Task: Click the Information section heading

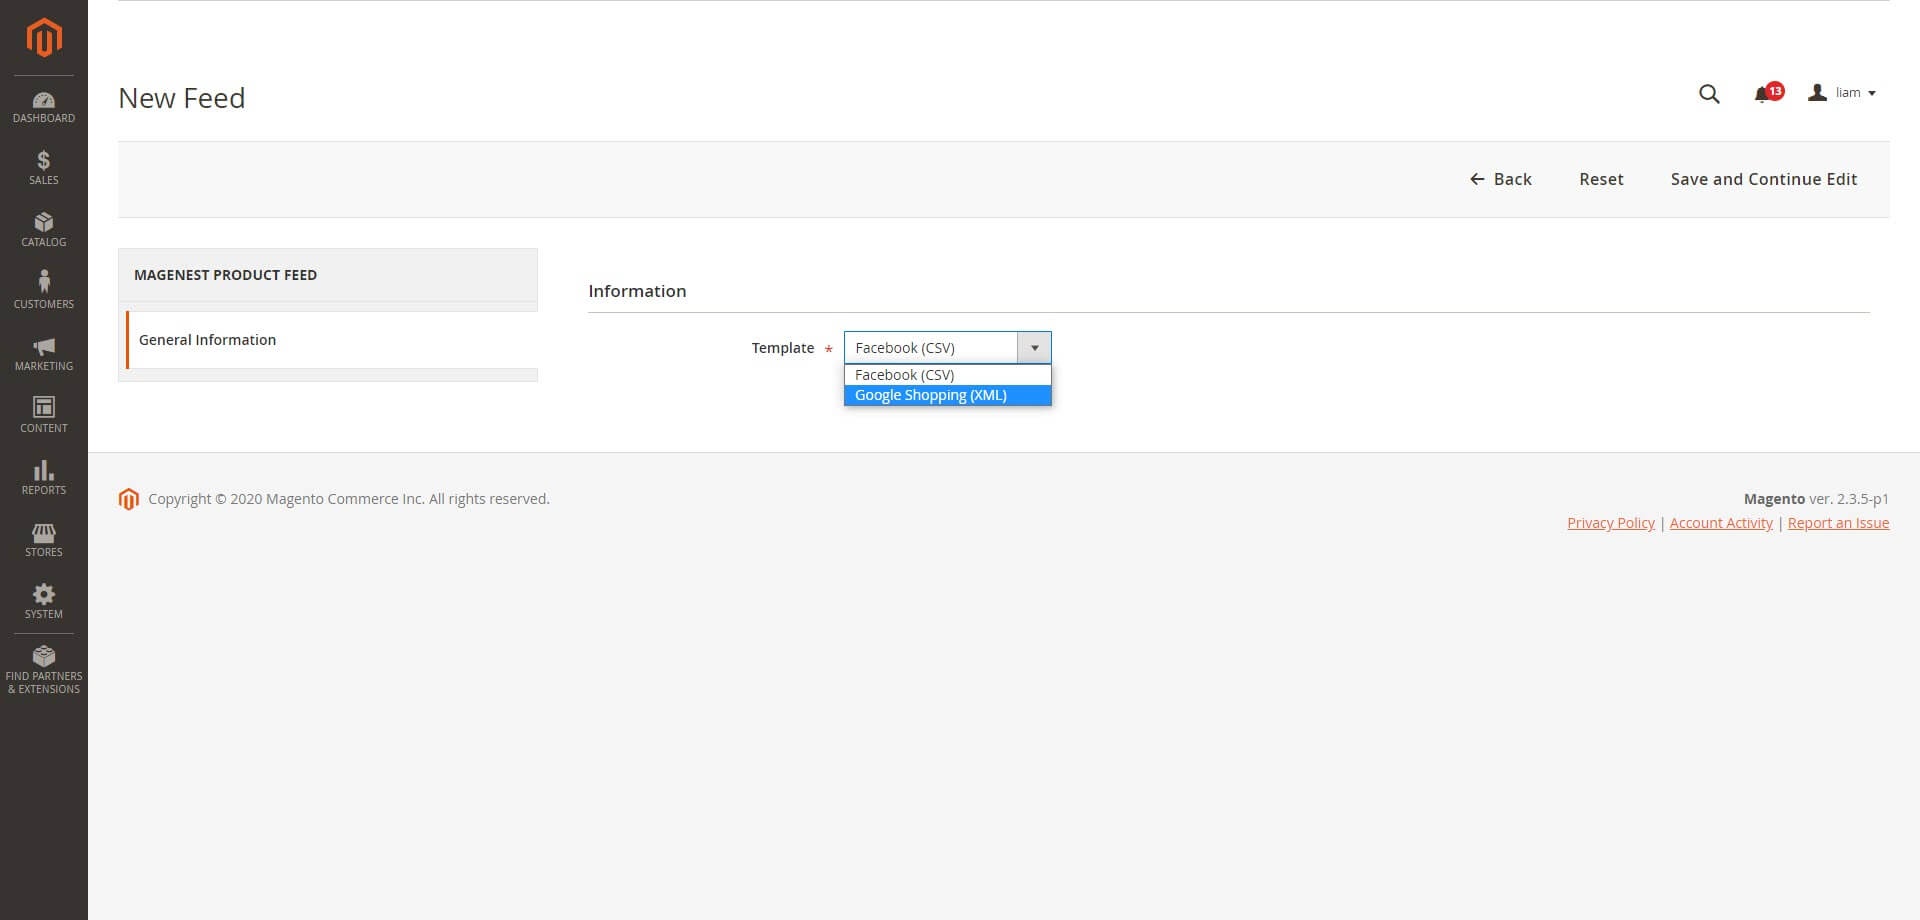Action: coord(637,291)
